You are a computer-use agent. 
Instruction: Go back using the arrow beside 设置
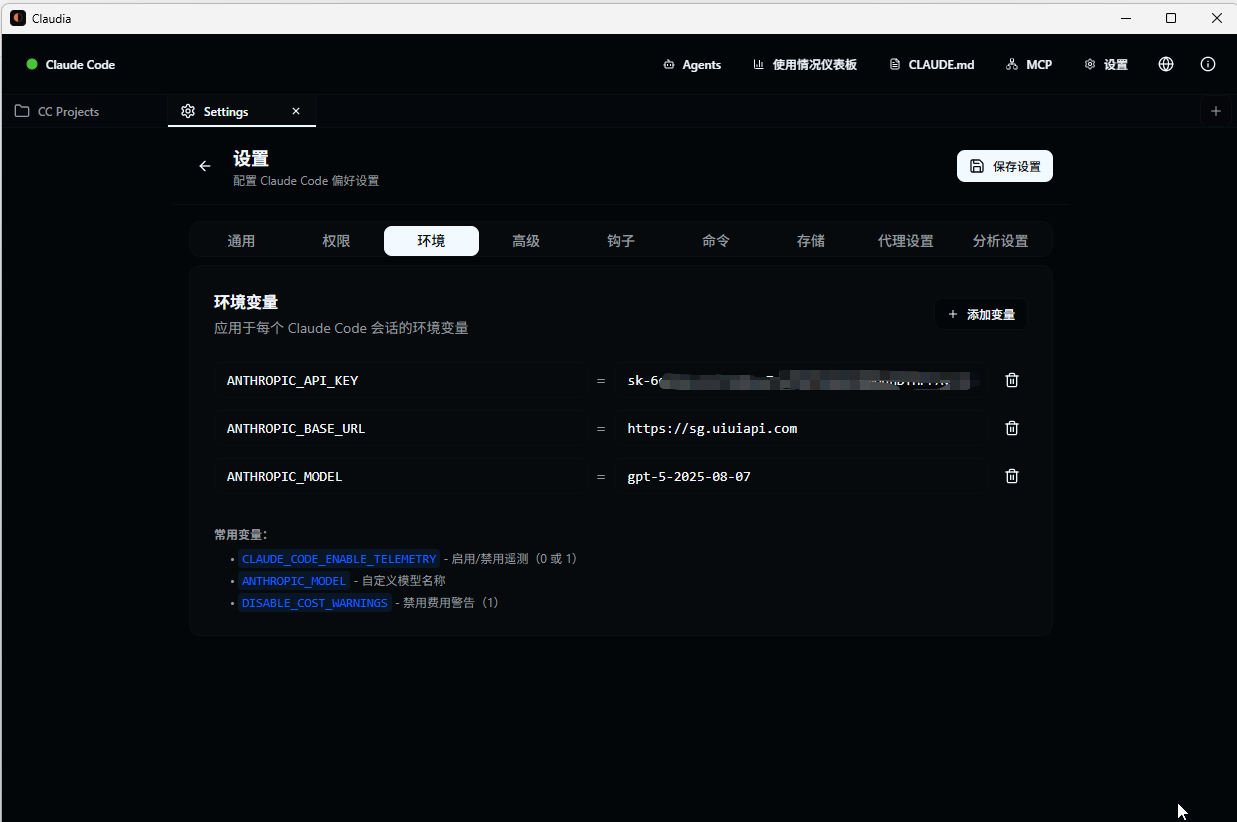pyautogui.click(x=205, y=166)
